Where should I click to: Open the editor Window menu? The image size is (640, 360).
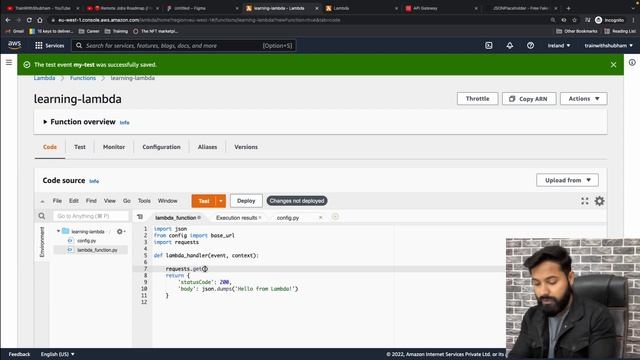[x=167, y=201]
